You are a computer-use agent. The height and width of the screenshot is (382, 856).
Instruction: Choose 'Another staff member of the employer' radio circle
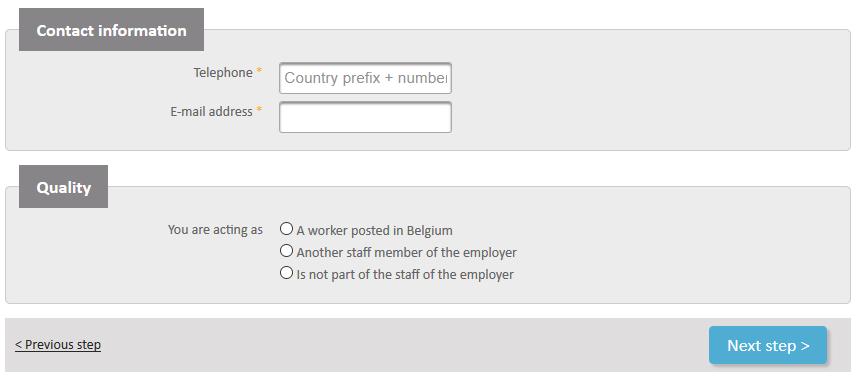pyautogui.click(x=286, y=251)
